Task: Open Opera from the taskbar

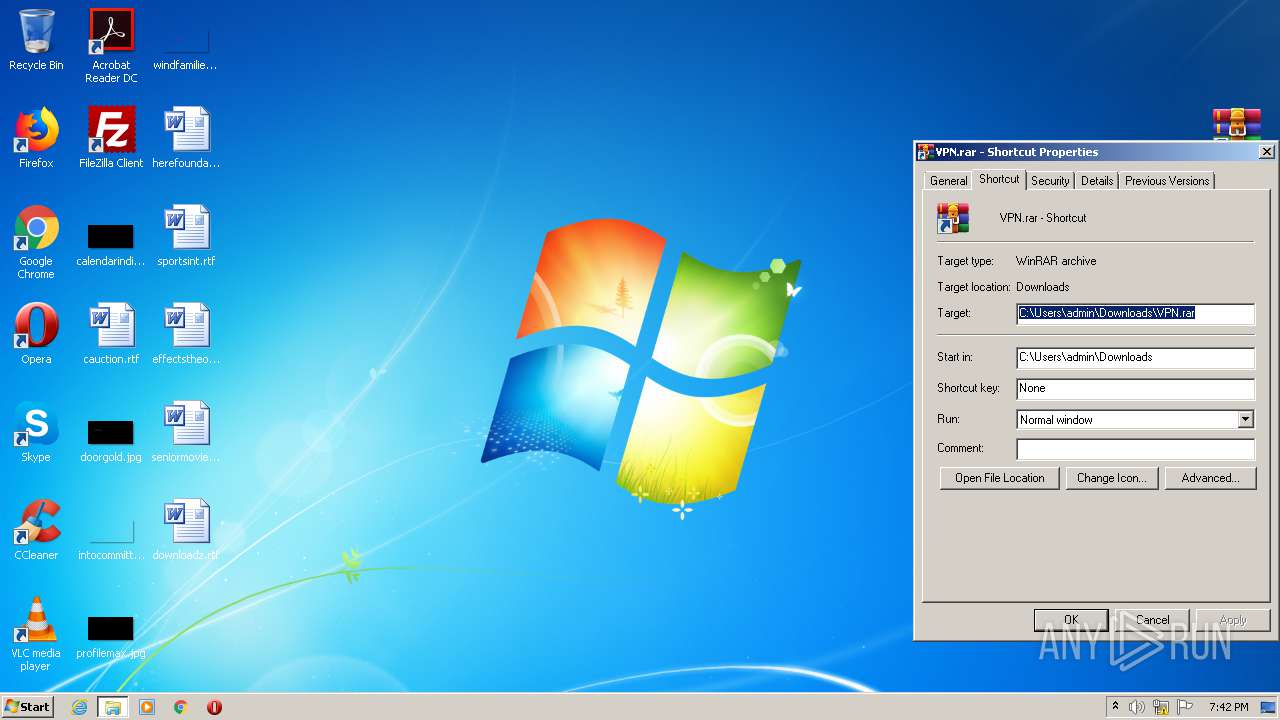Action: (214, 707)
